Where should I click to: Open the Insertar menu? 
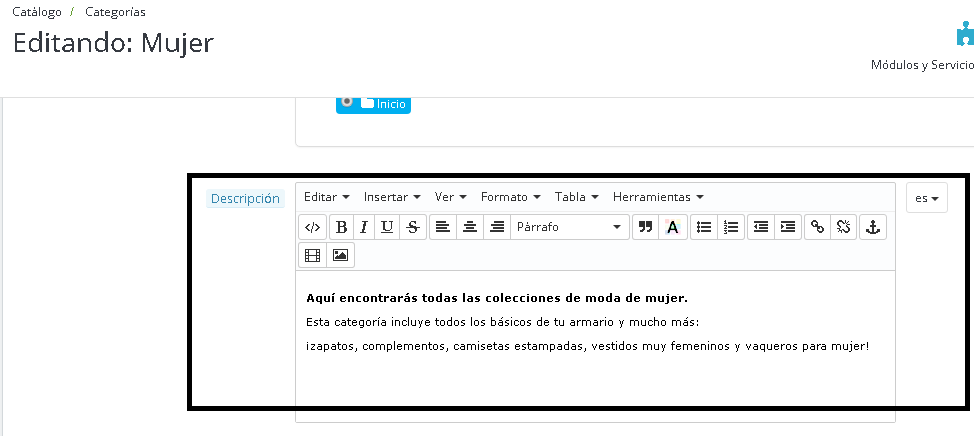pos(393,197)
